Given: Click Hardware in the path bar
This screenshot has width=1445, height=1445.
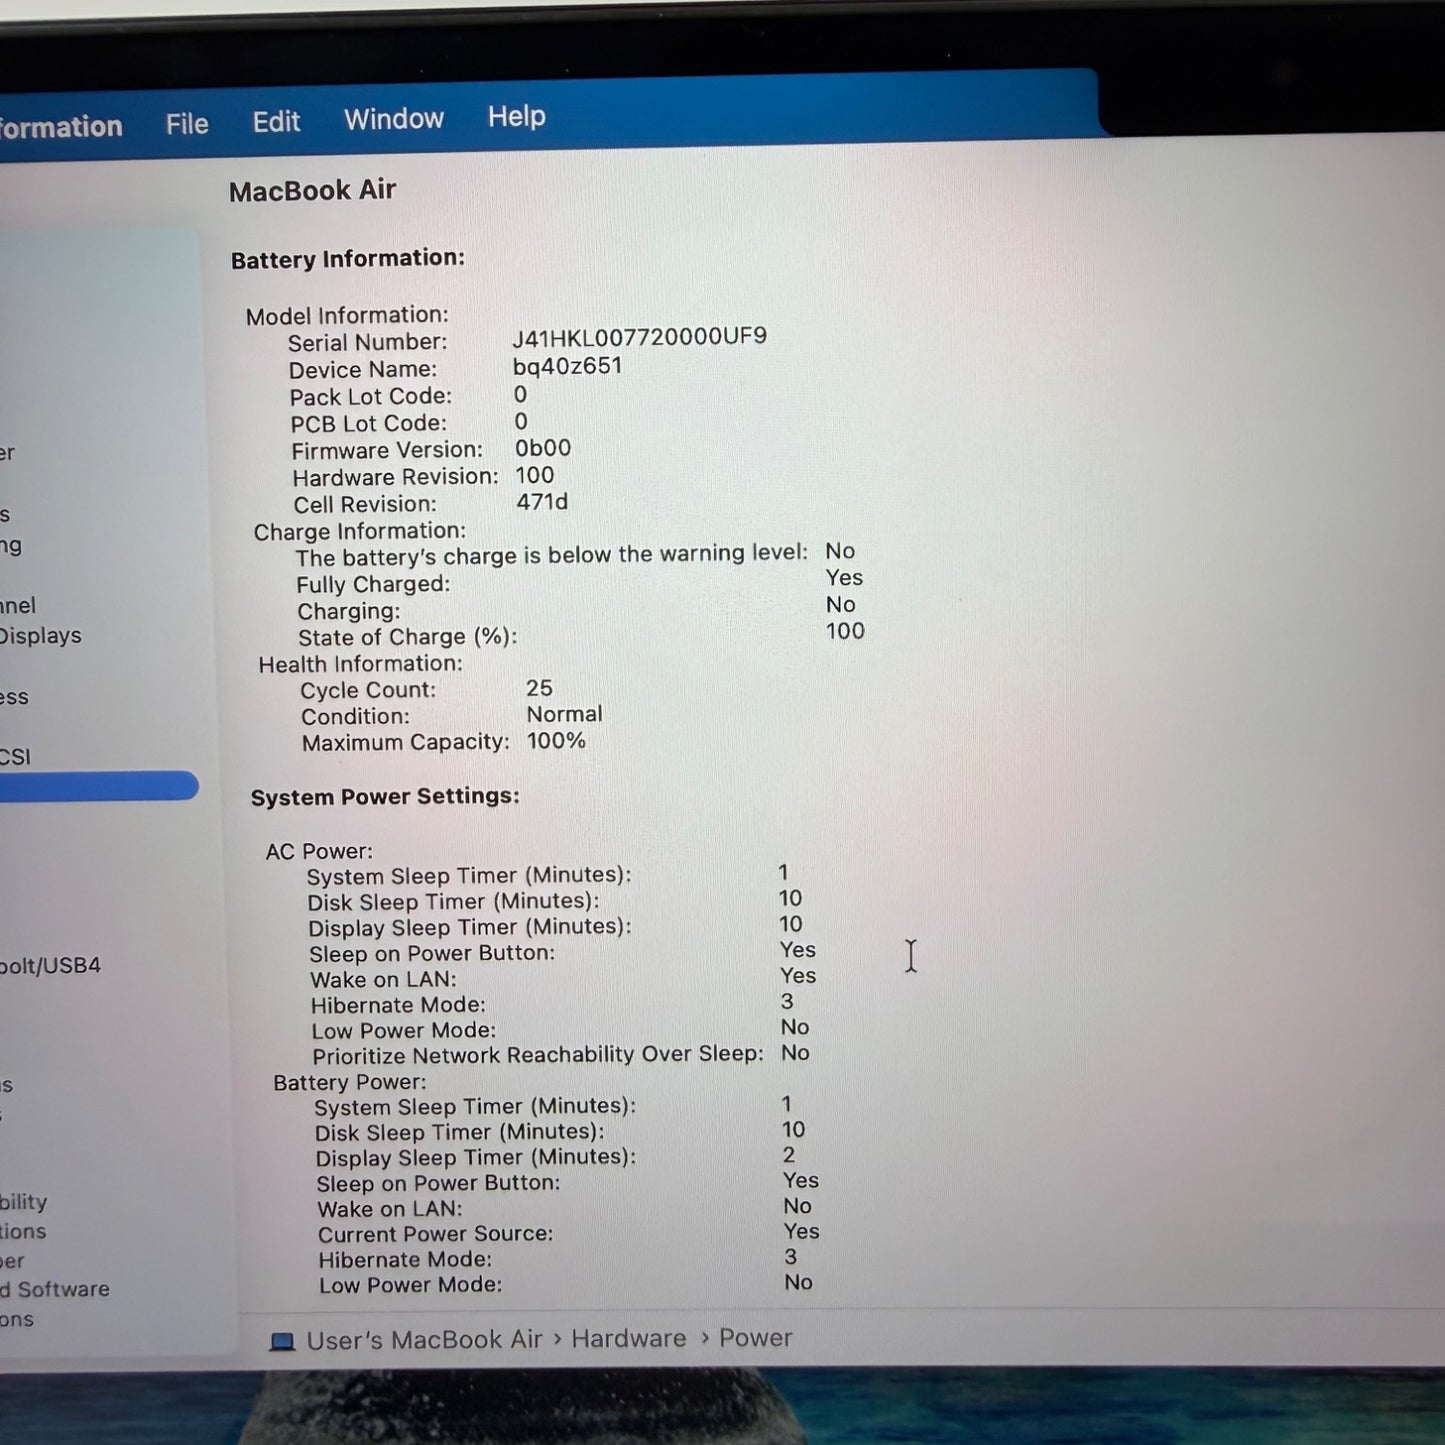Looking at the screenshot, I should 629,1339.
